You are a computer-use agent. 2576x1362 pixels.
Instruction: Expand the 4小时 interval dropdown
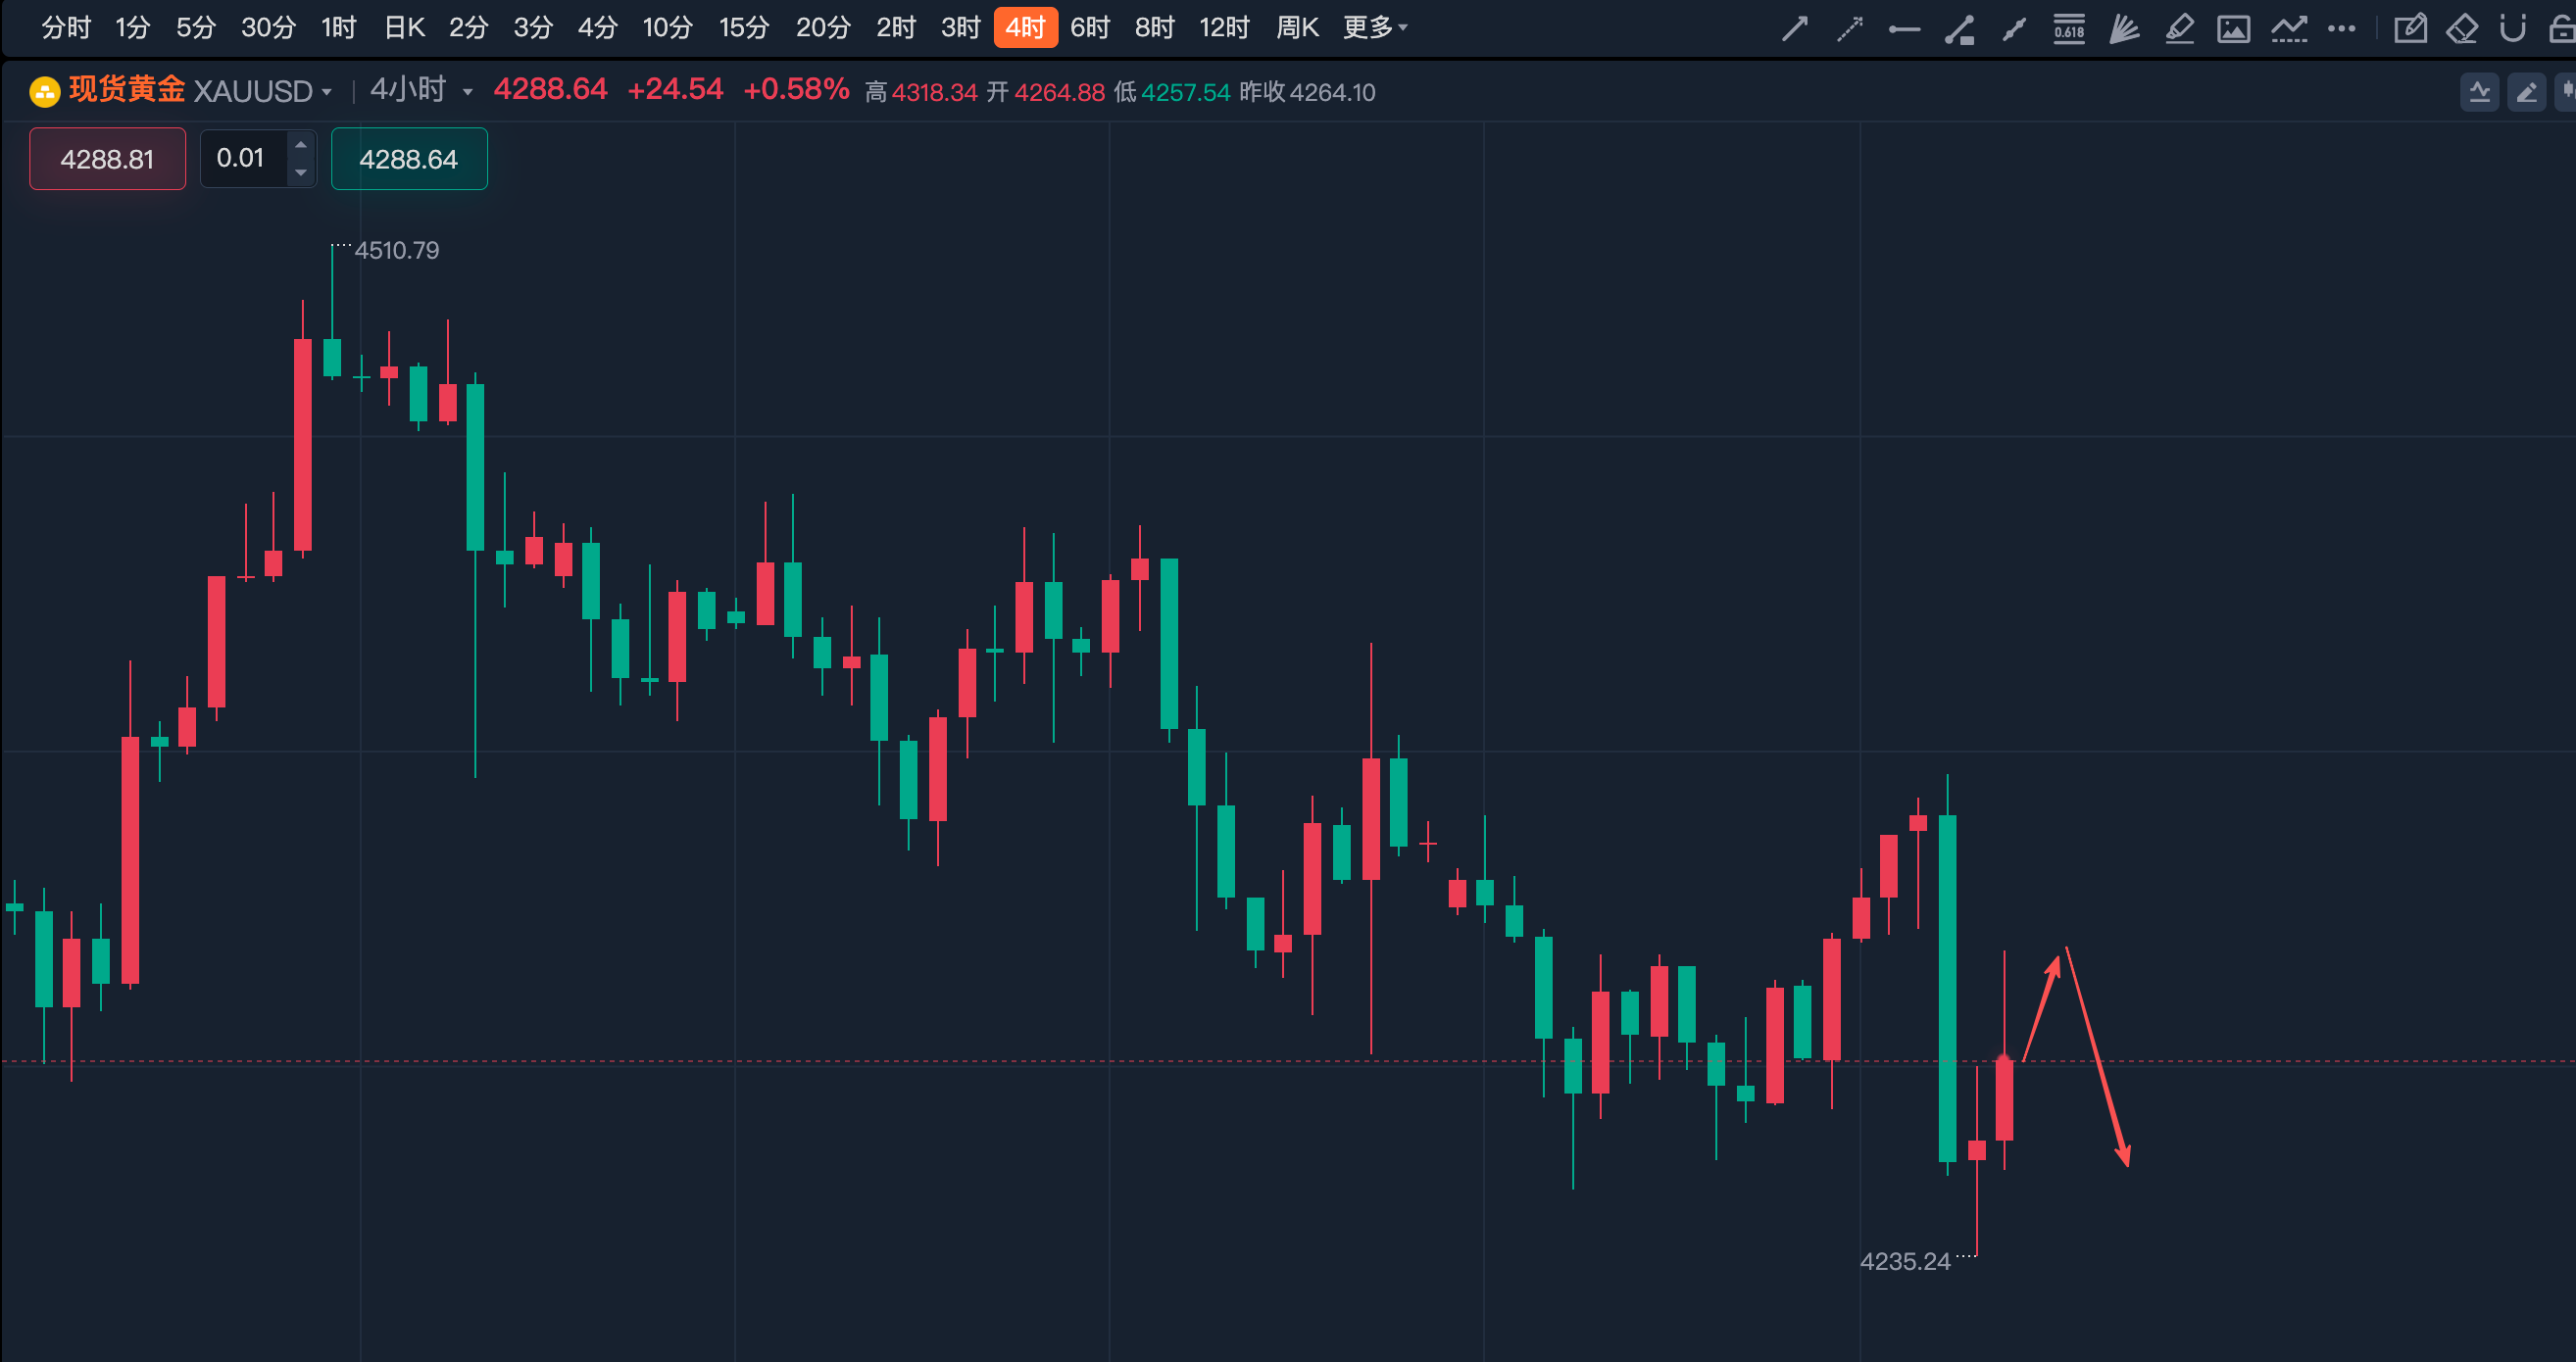[x=421, y=90]
